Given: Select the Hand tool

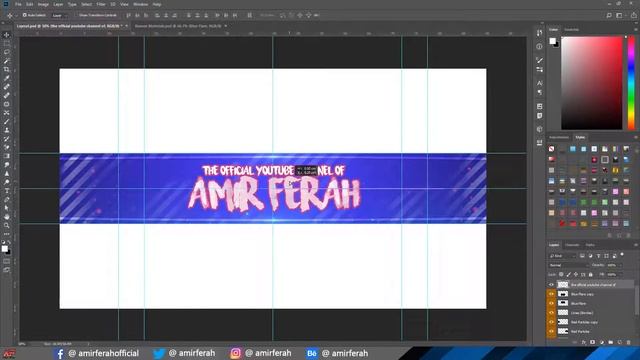Looking at the screenshot, I should point(7,217).
